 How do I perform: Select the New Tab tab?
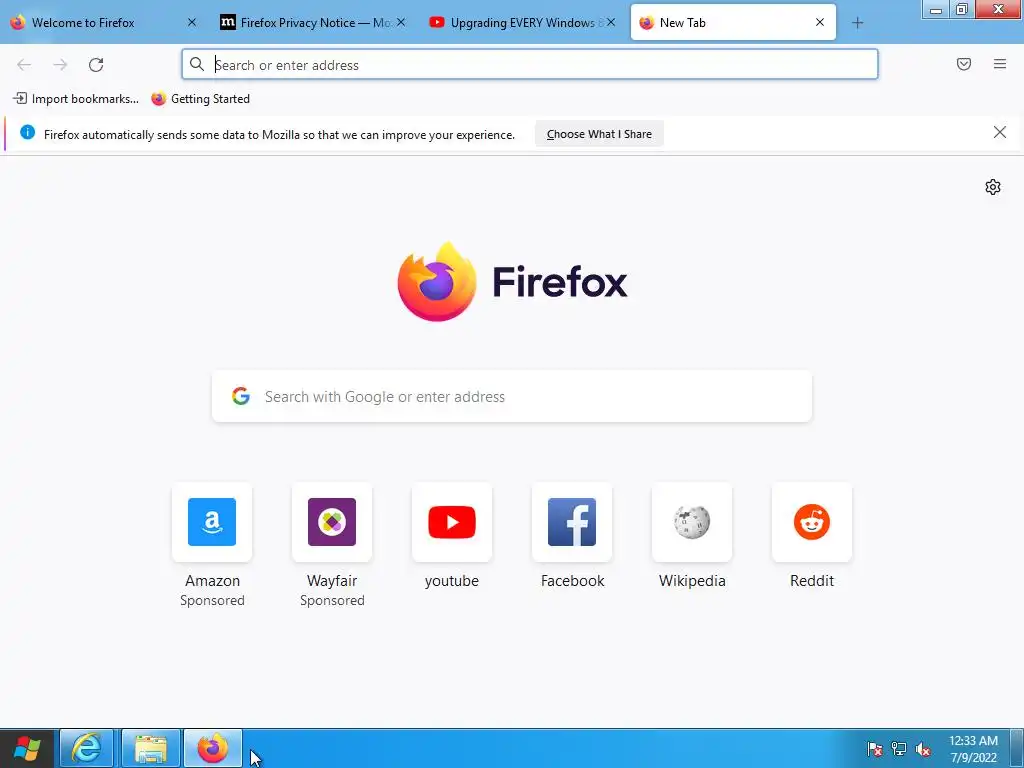click(x=733, y=23)
